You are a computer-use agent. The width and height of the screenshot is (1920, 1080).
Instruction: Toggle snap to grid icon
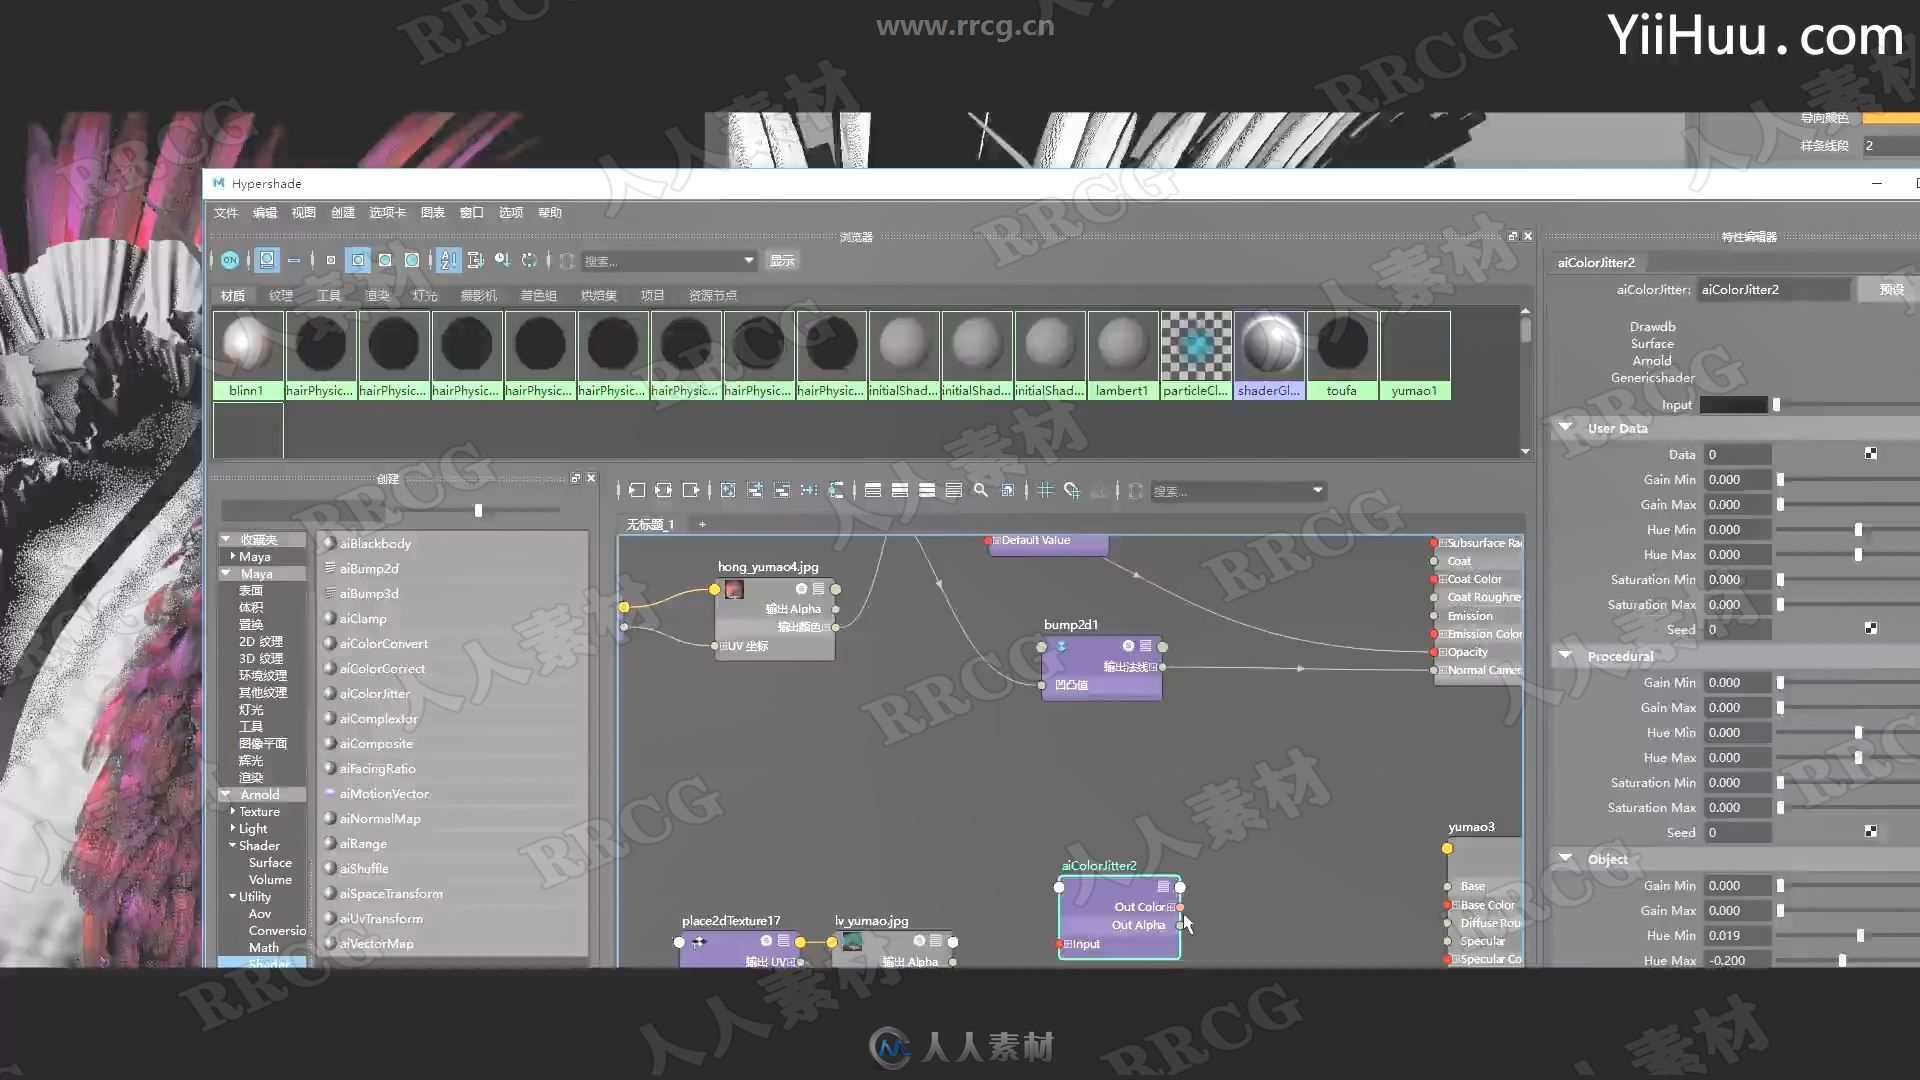pos(1072,490)
